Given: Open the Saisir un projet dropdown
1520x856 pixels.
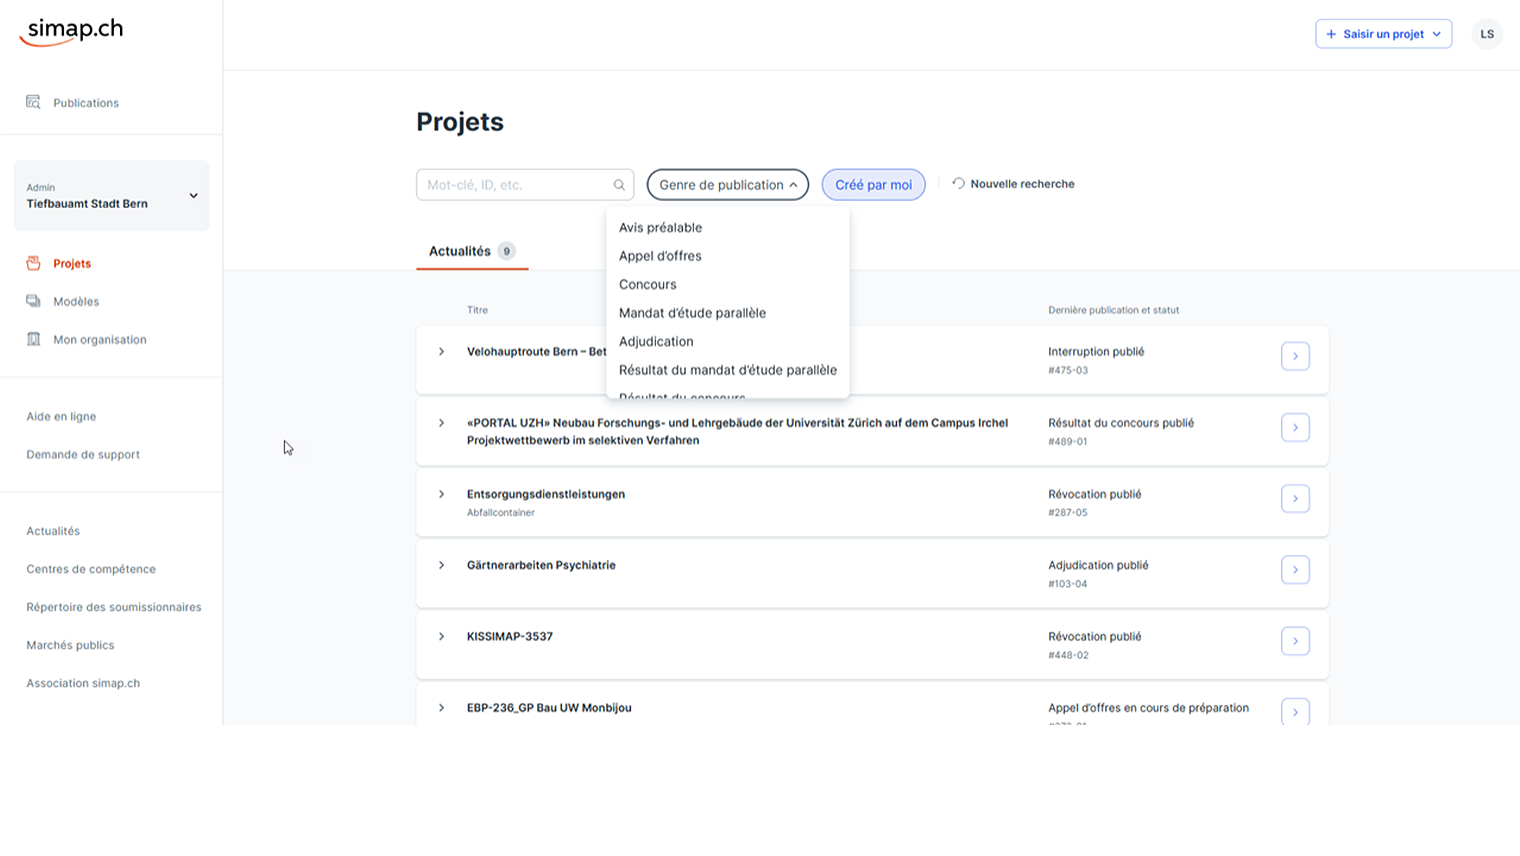Looking at the screenshot, I should pyautogui.click(x=1383, y=34).
